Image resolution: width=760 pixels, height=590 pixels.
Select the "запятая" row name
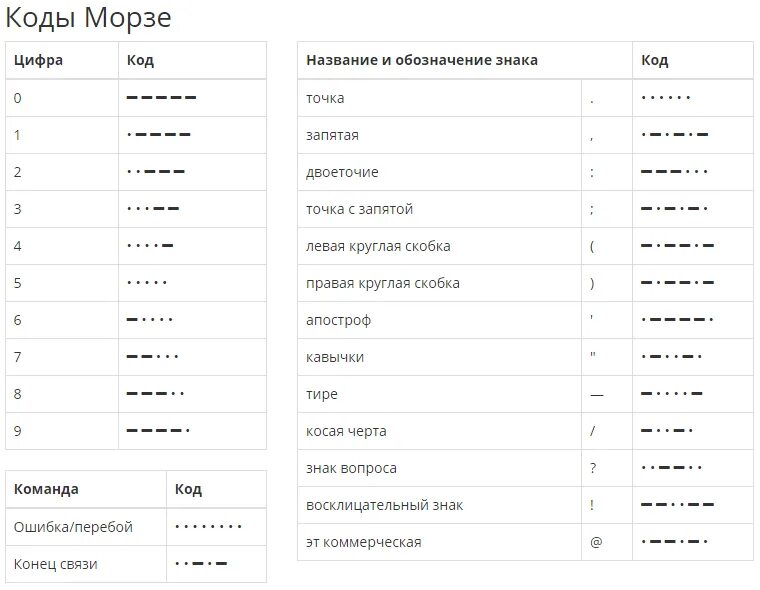332,135
